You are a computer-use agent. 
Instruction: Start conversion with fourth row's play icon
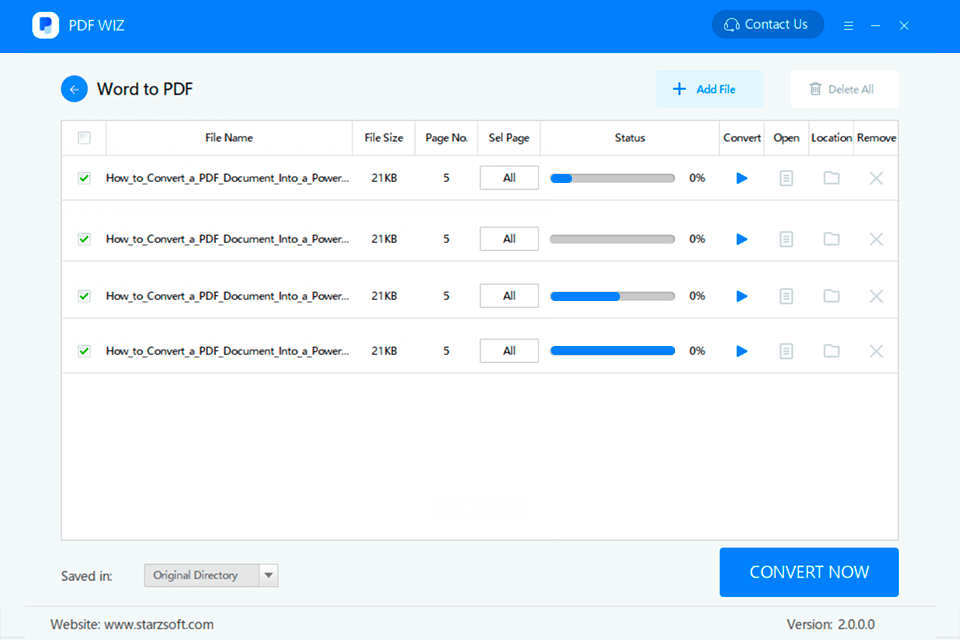pos(741,352)
